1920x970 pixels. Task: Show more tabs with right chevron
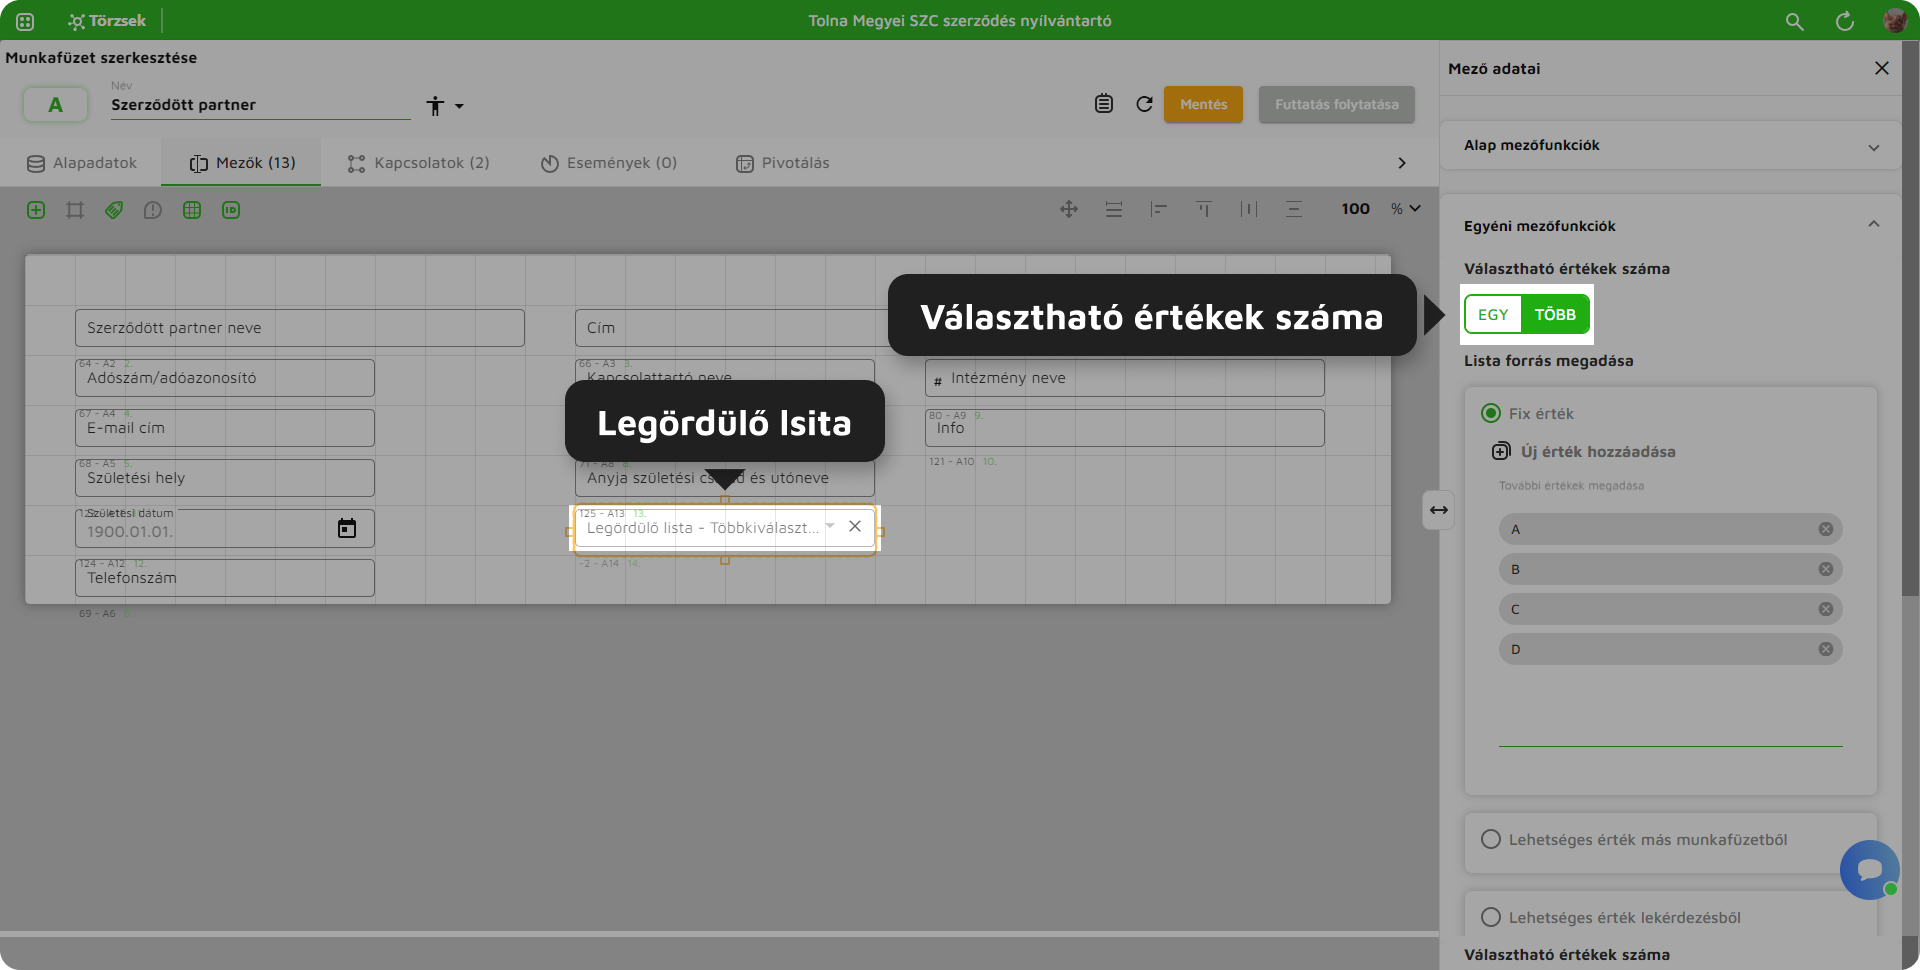tap(1401, 163)
